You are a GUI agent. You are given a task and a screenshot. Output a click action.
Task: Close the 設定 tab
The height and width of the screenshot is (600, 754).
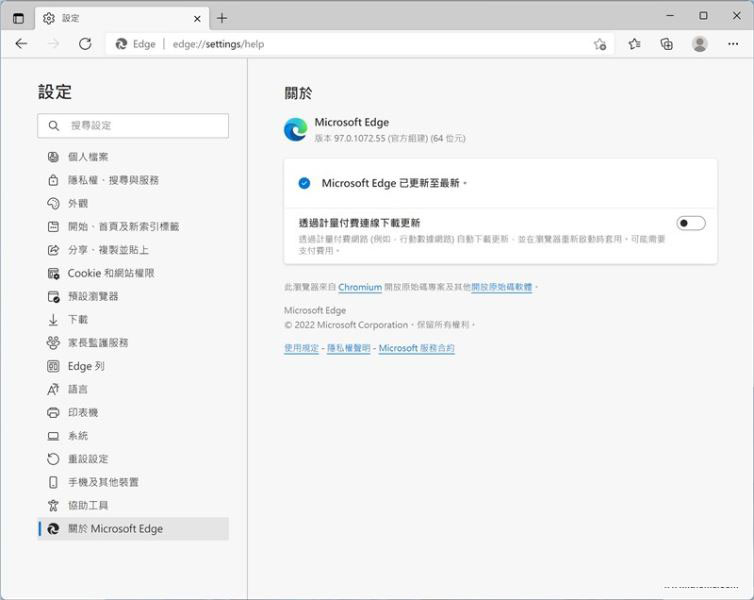[x=196, y=18]
